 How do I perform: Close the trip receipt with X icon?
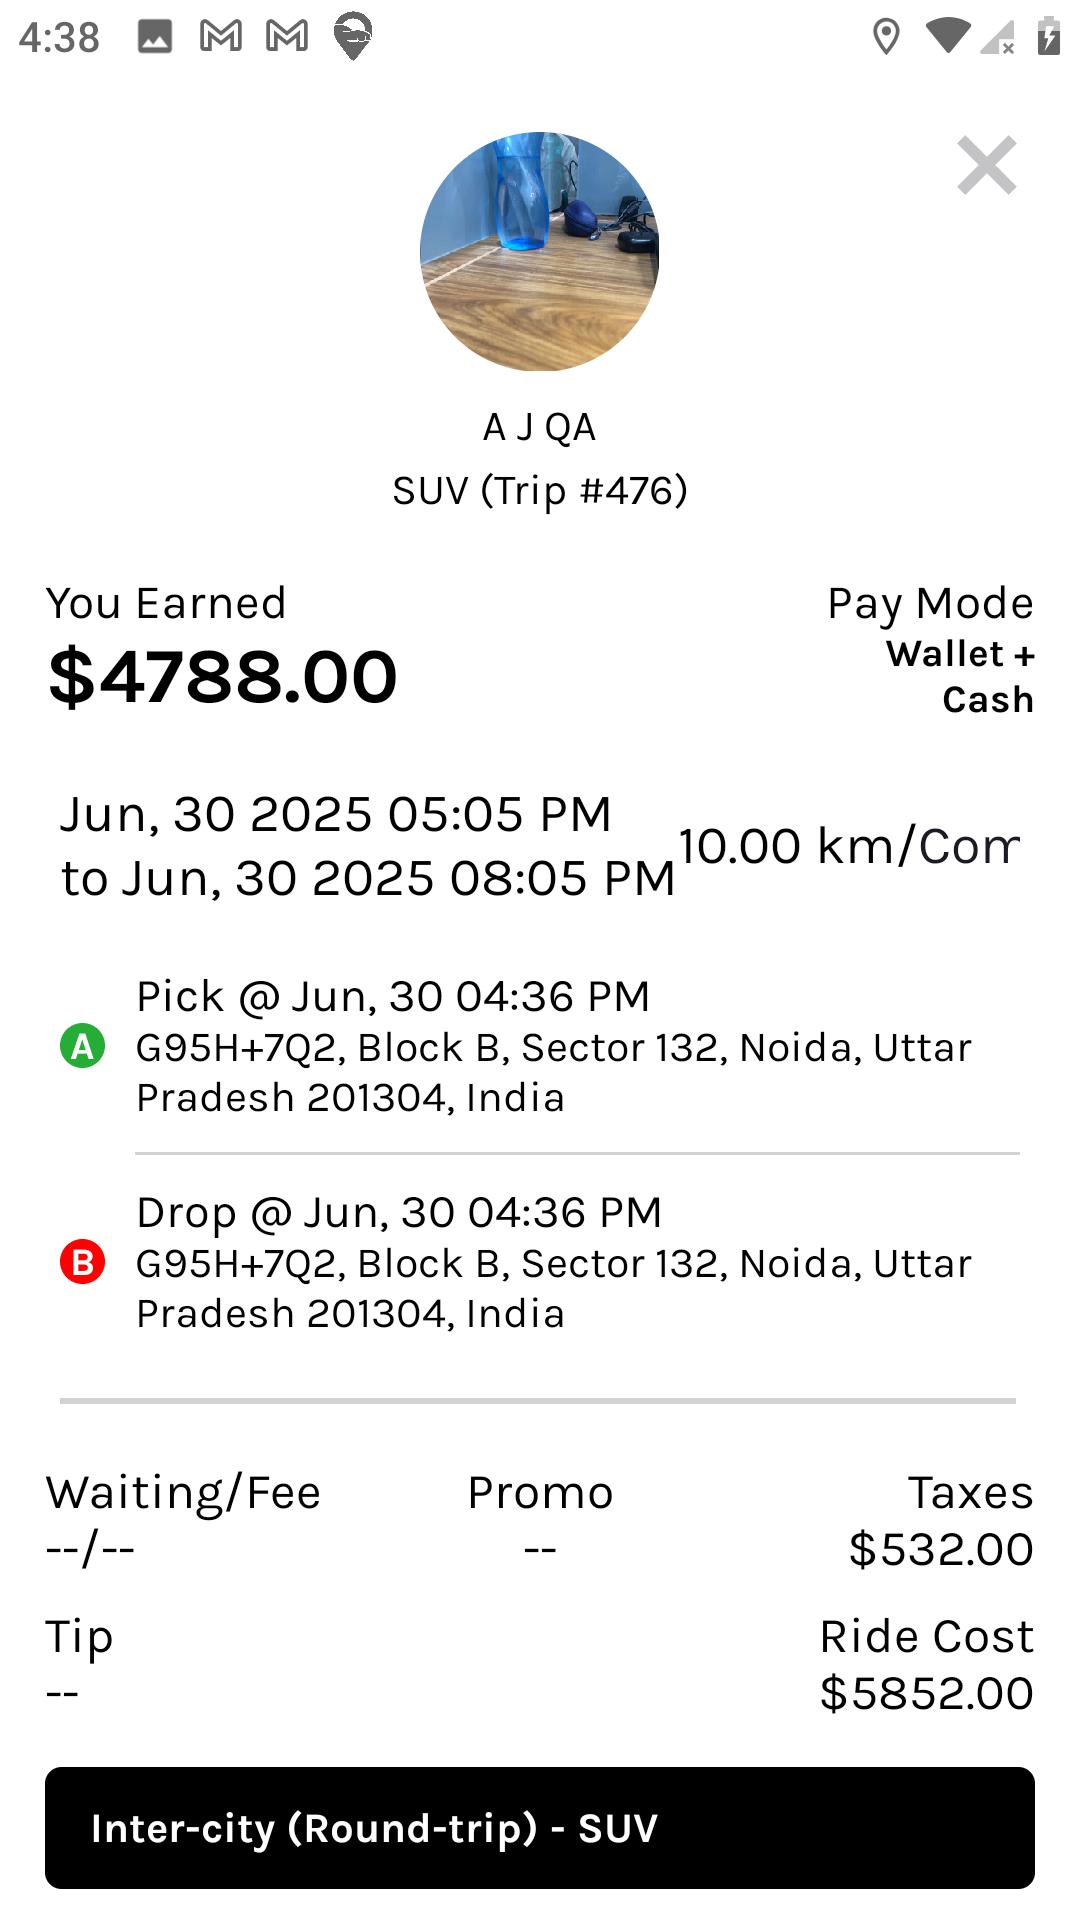pyautogui.click(x=986, y=166)
